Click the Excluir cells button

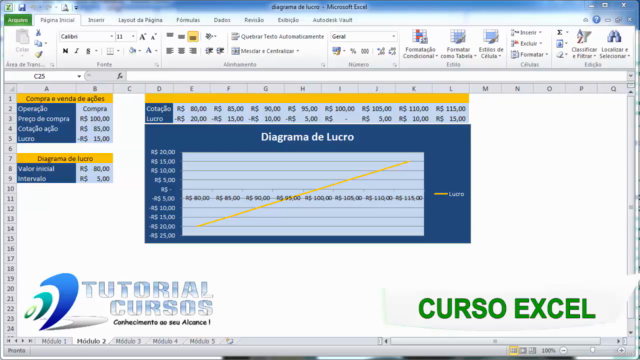click(526, 43)
